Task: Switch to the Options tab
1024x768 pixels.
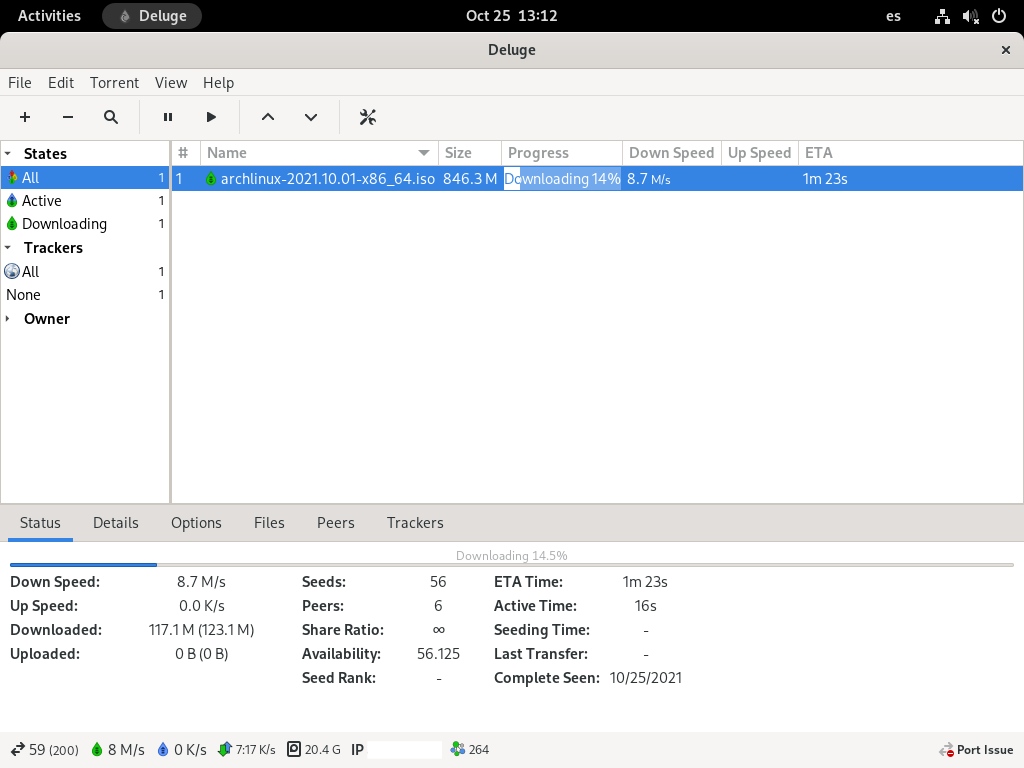Action: [x=196, y=522]
